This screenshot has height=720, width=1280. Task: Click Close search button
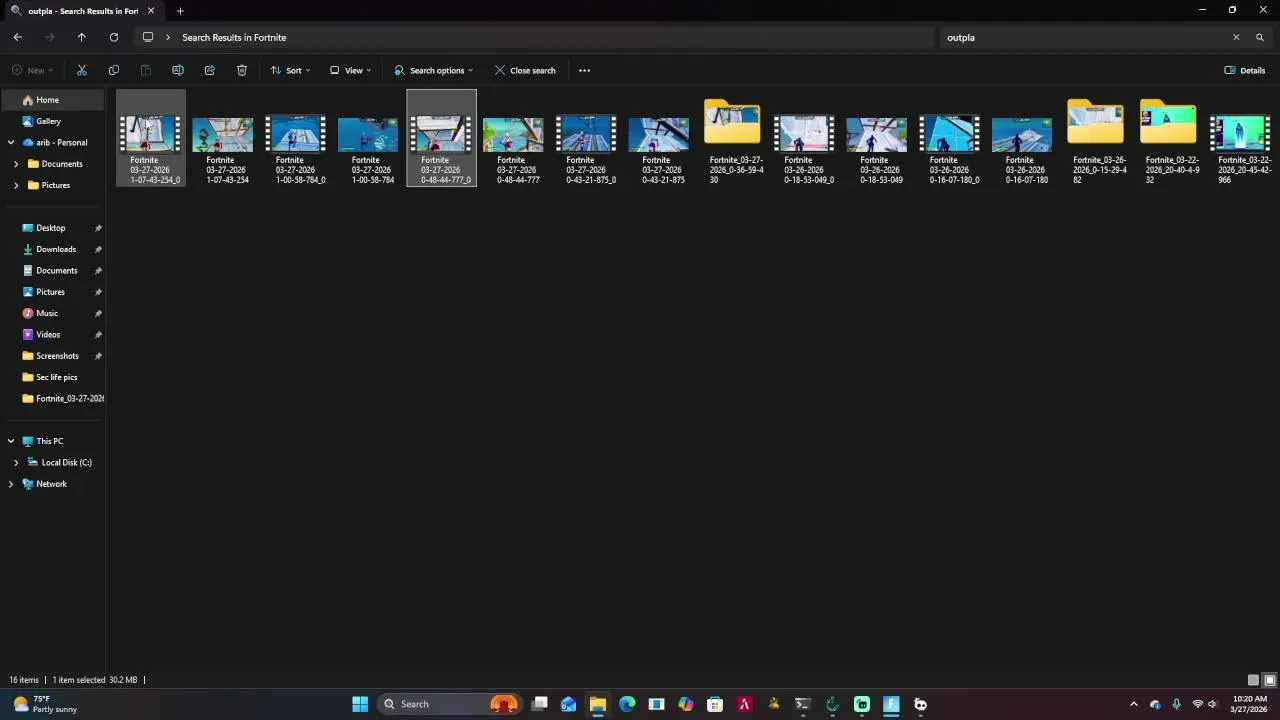click(525, 70)
